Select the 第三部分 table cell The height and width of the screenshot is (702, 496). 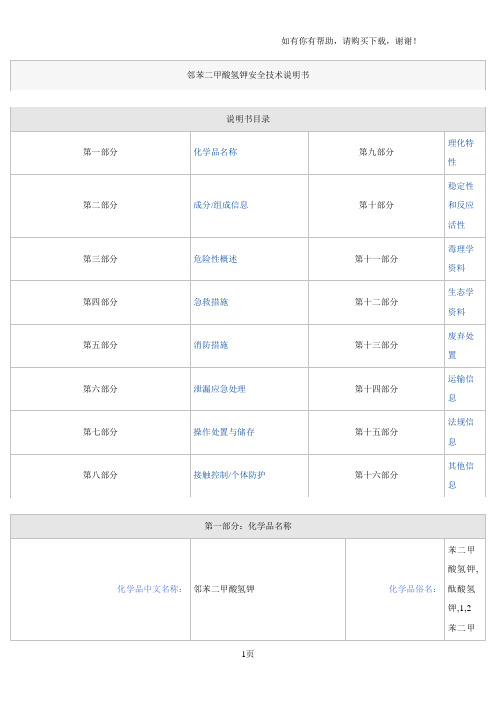[x=100, y=259]
